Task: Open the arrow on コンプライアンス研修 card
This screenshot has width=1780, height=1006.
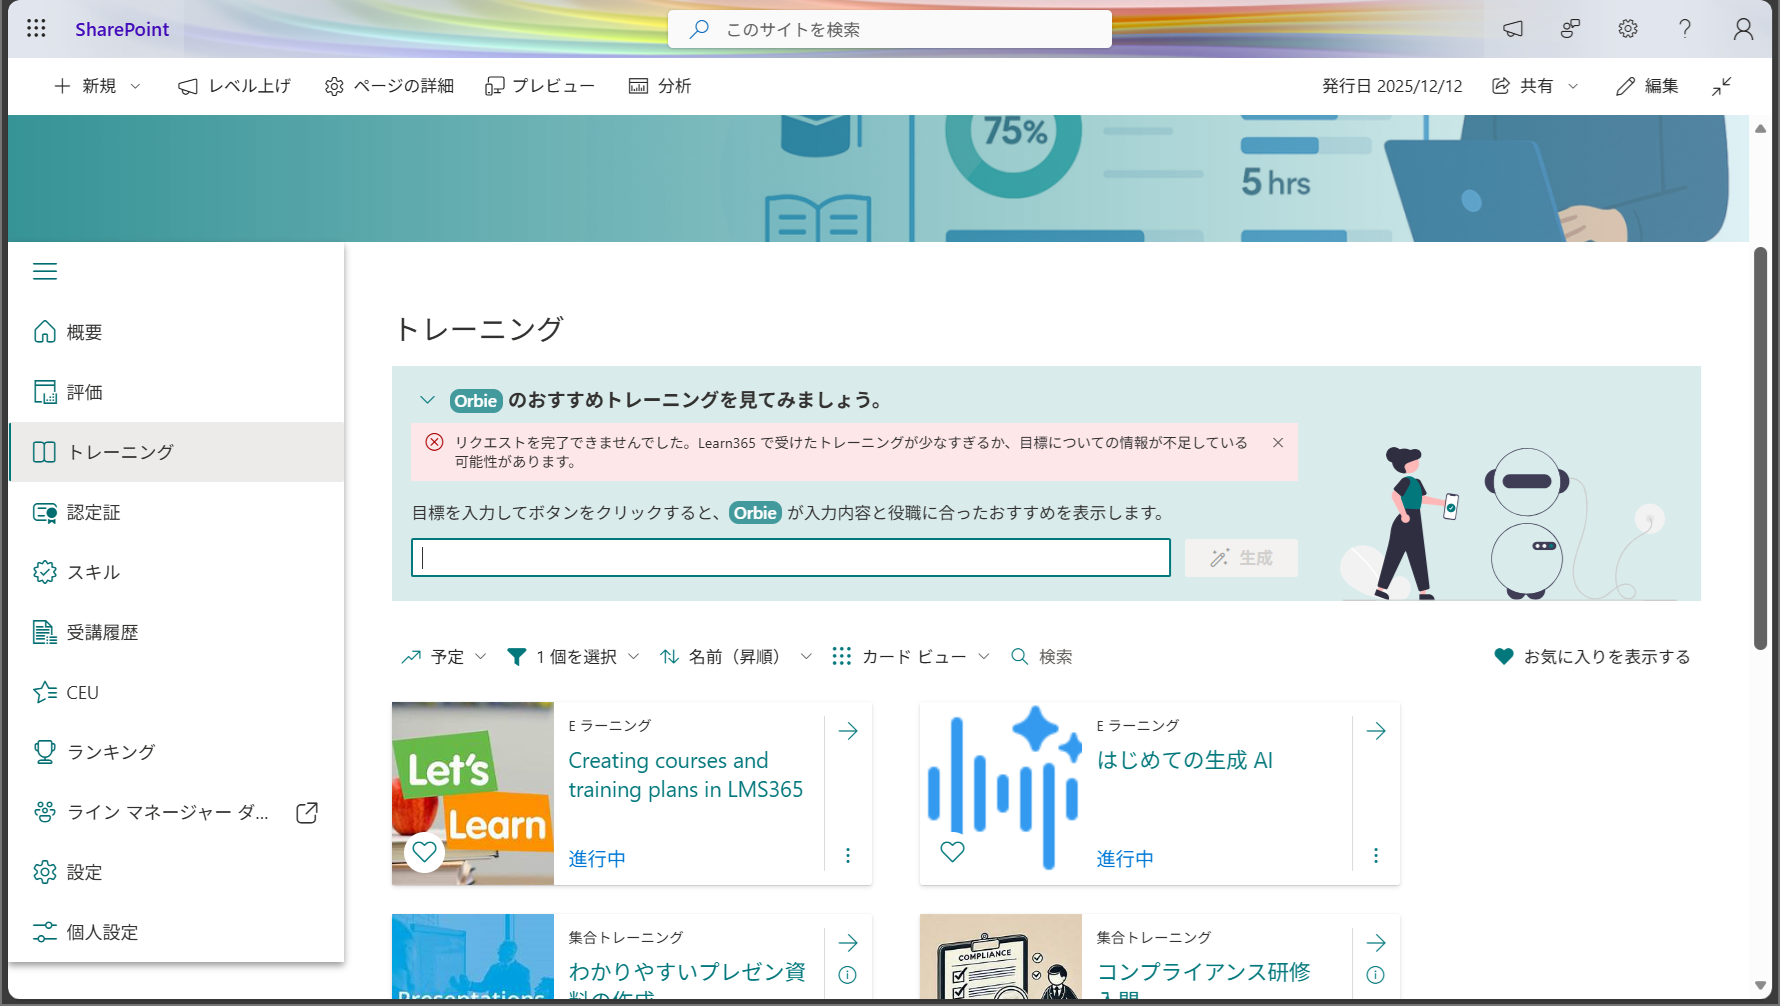Action: click(x=1376, y=943)
